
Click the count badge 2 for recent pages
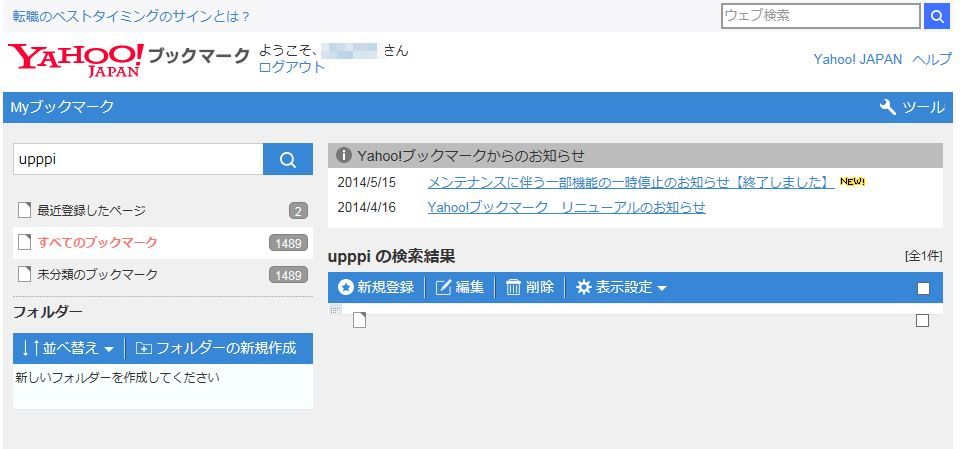click(x=298, y=212)
